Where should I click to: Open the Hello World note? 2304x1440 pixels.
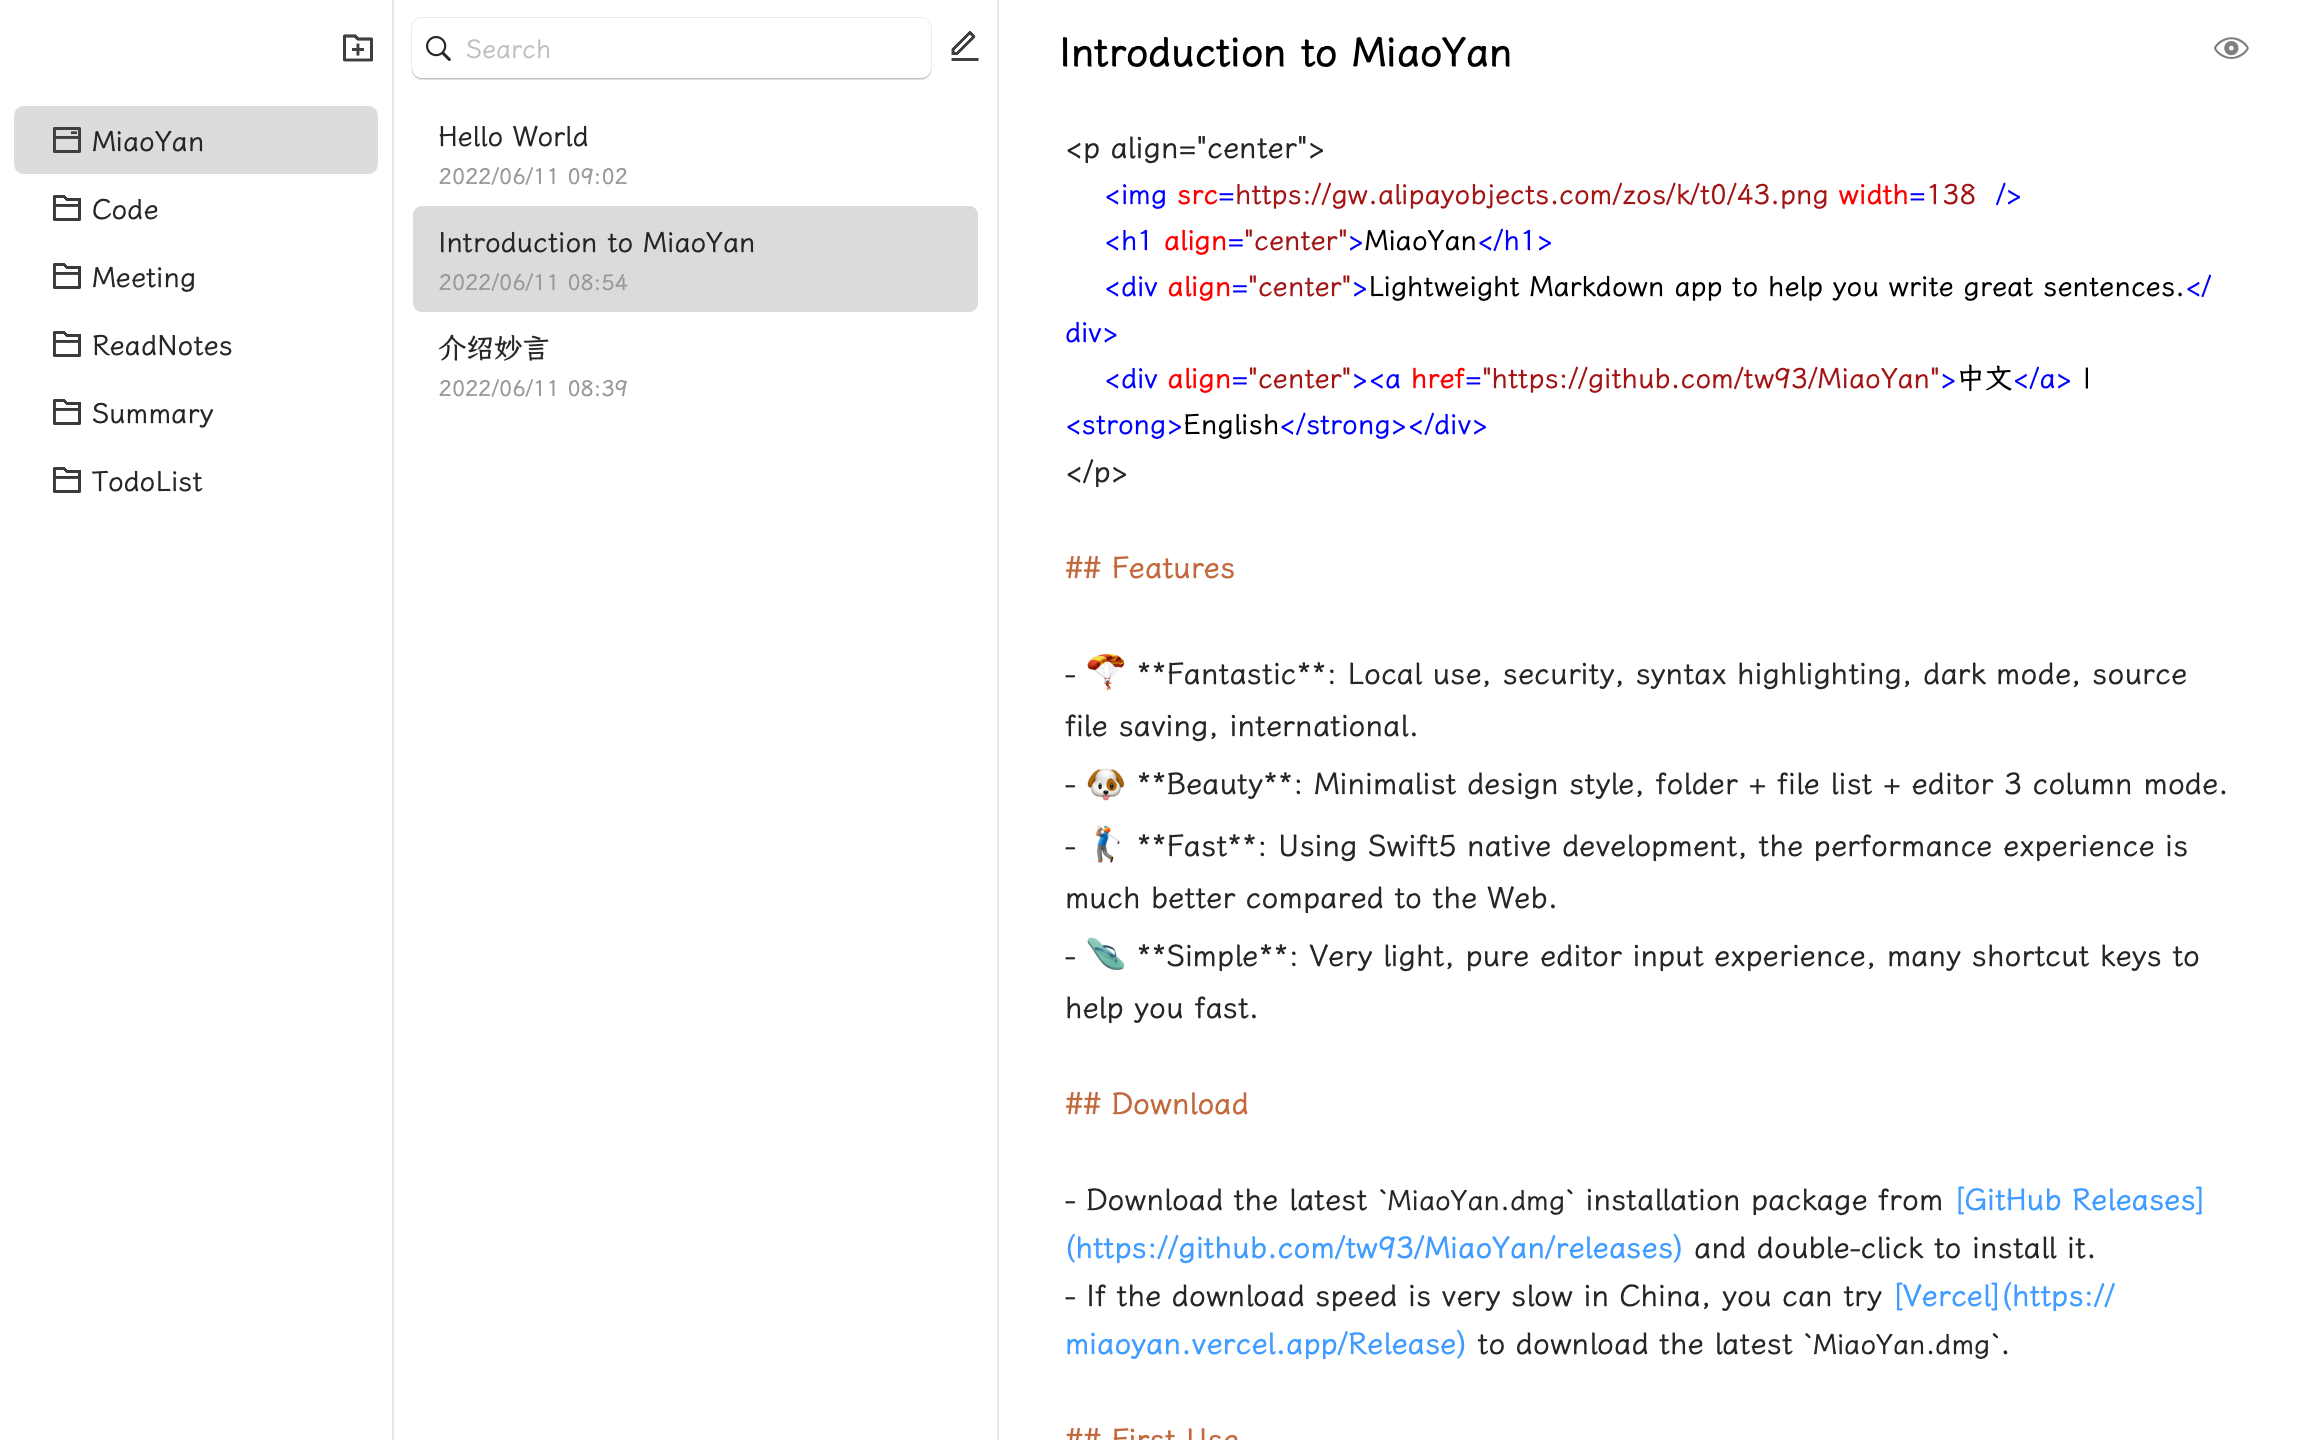coord(695,153)
